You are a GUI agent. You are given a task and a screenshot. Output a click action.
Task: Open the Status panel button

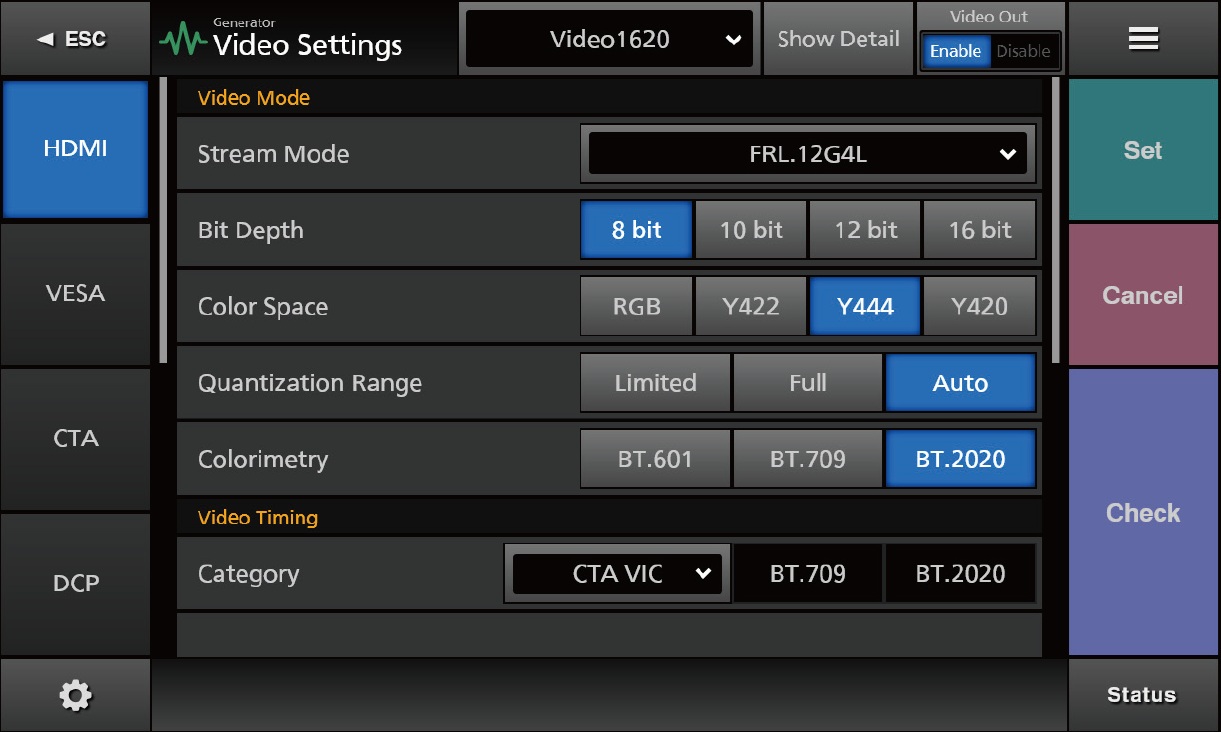[x=1143, y=695]
